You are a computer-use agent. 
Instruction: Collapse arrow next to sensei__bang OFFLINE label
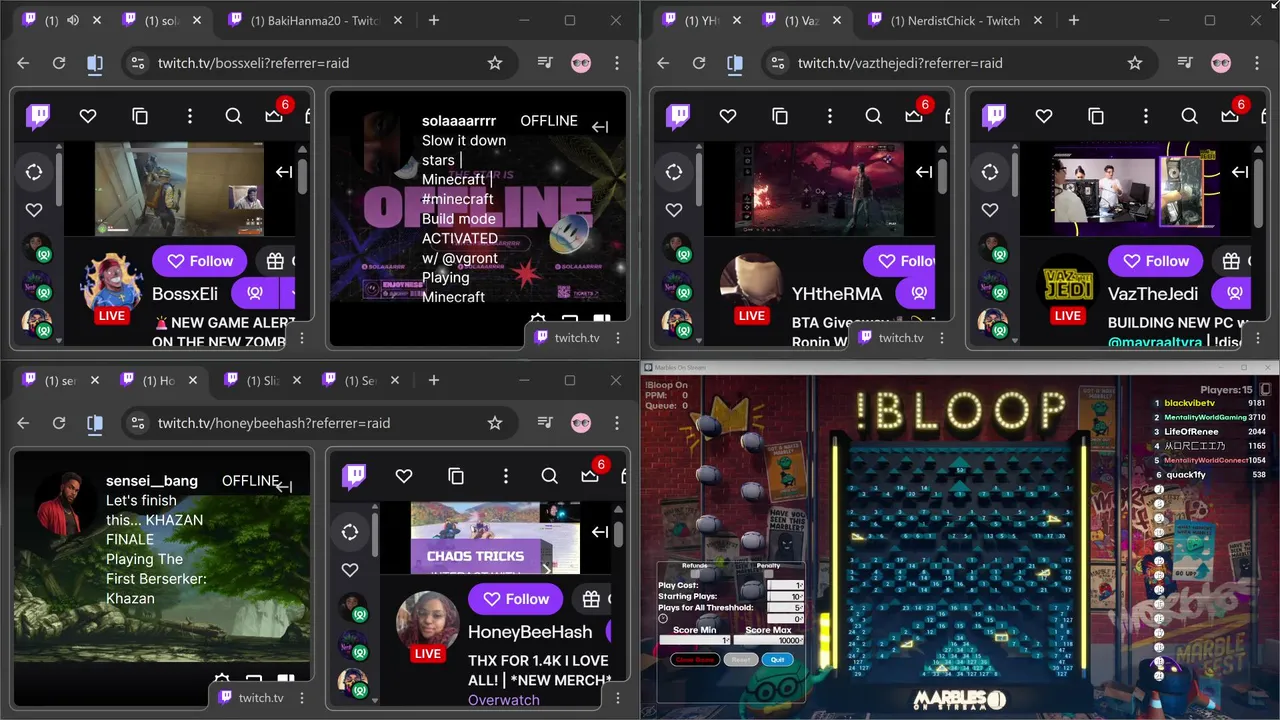point(284,487)
